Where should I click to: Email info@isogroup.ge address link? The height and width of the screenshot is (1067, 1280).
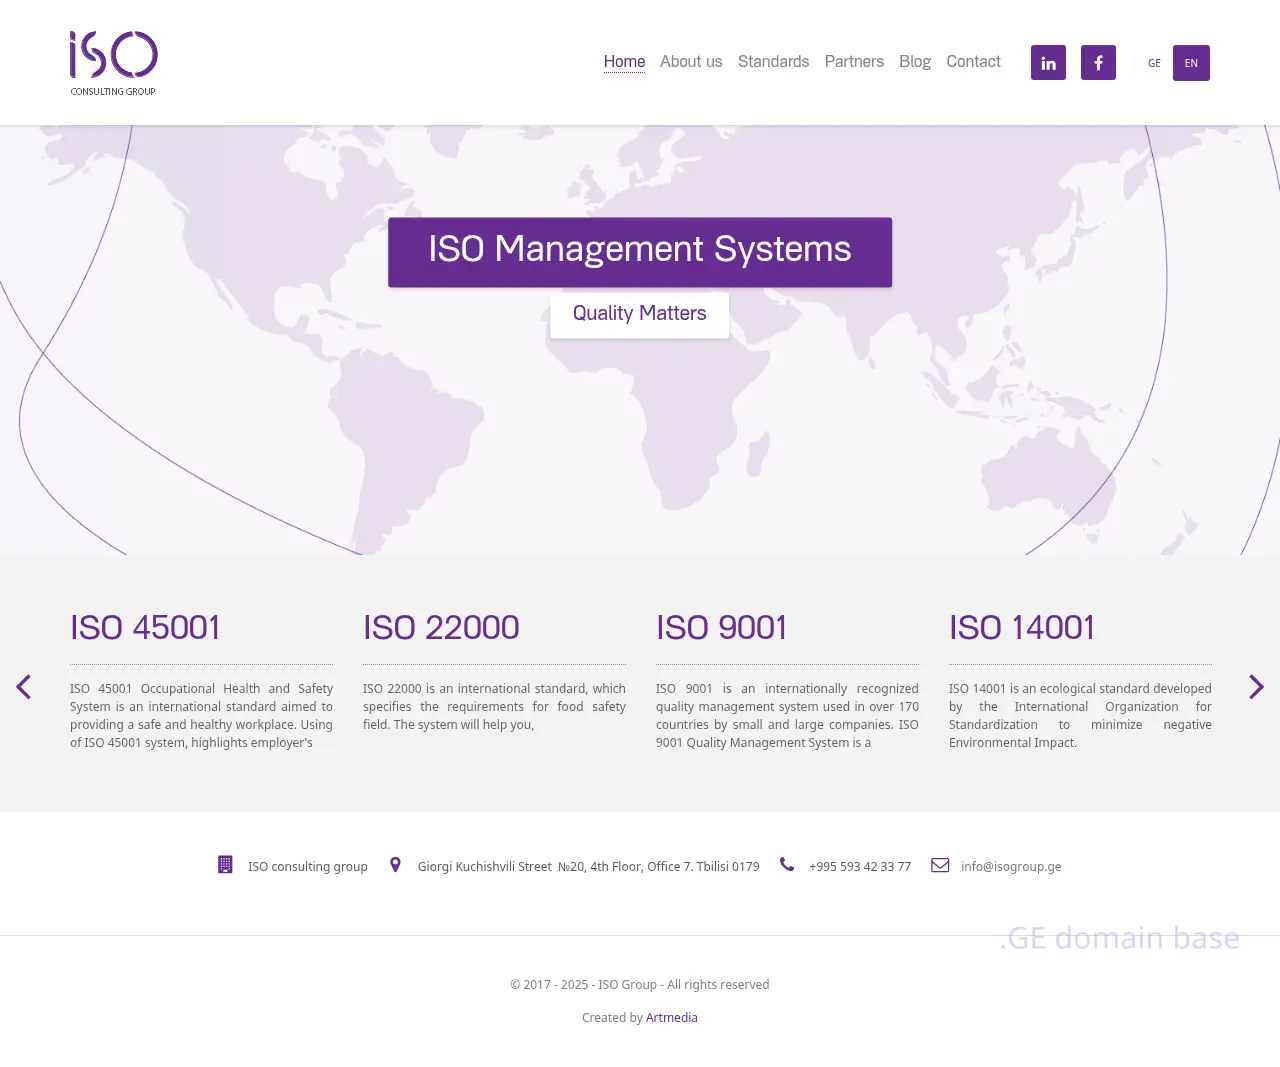1011,867
